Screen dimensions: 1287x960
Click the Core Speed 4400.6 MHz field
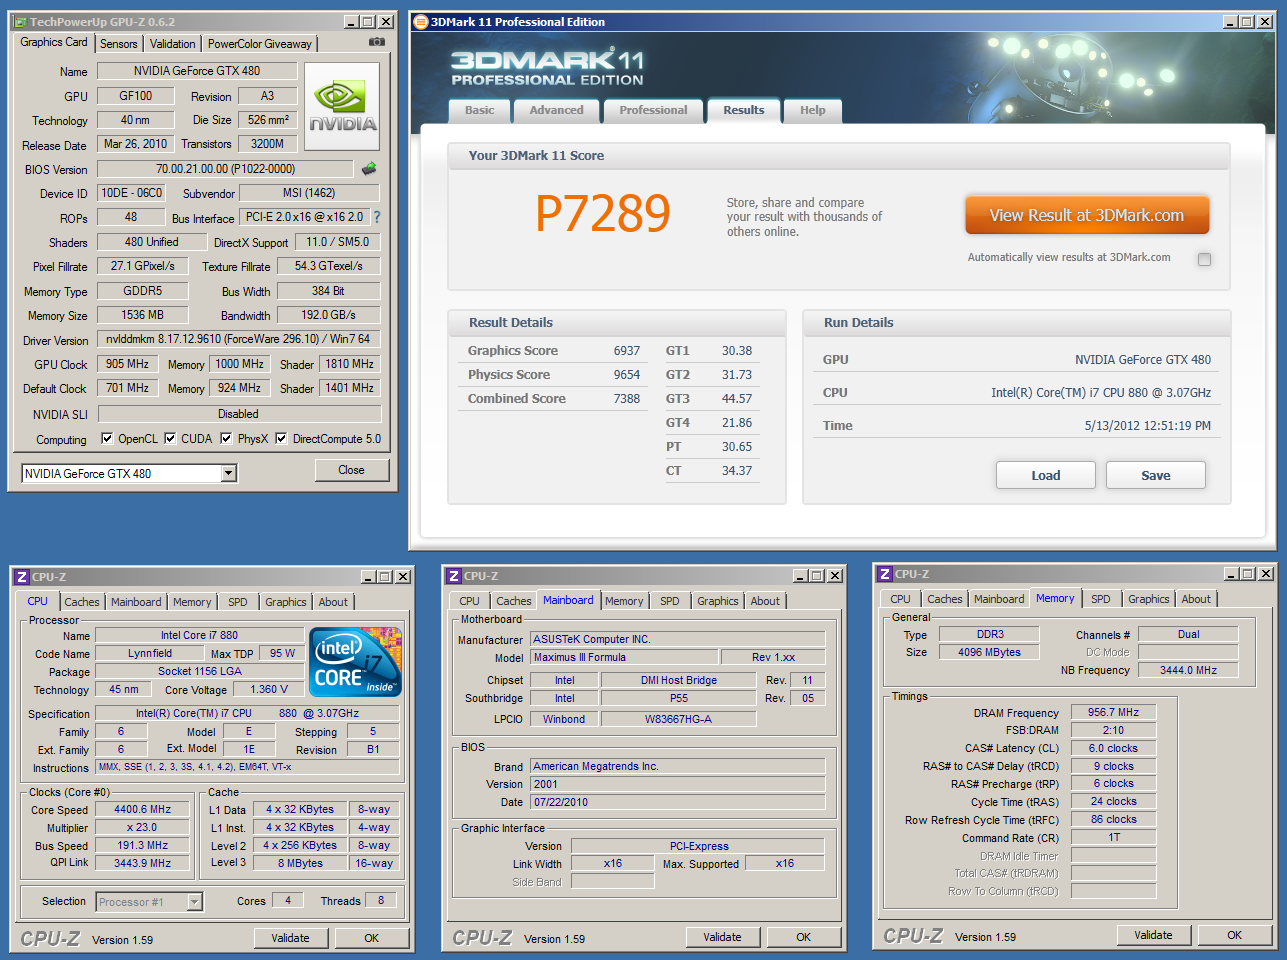(142, 809)
